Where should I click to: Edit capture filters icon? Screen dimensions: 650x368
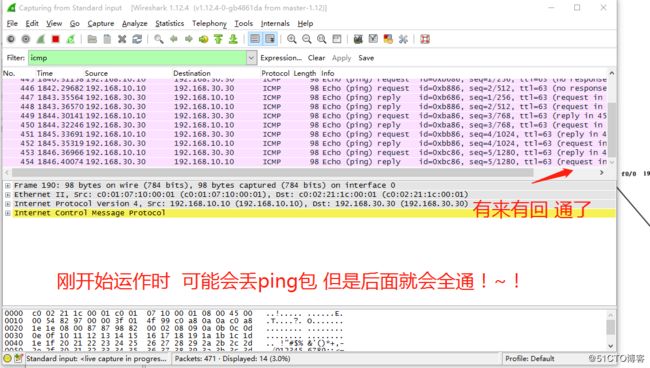click(x=358, y=39)
